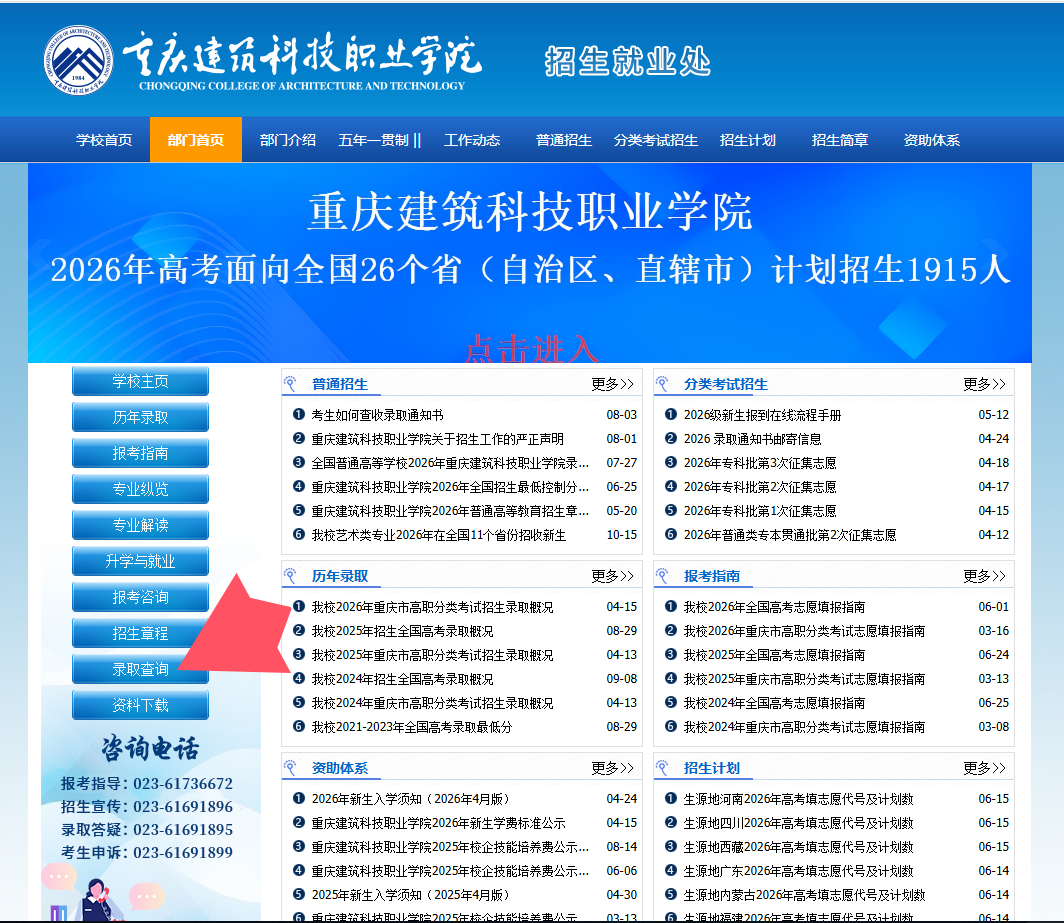
Task: Open 生源地广东2026年高考填志愿代号及计划数
Action: [799, 871]
